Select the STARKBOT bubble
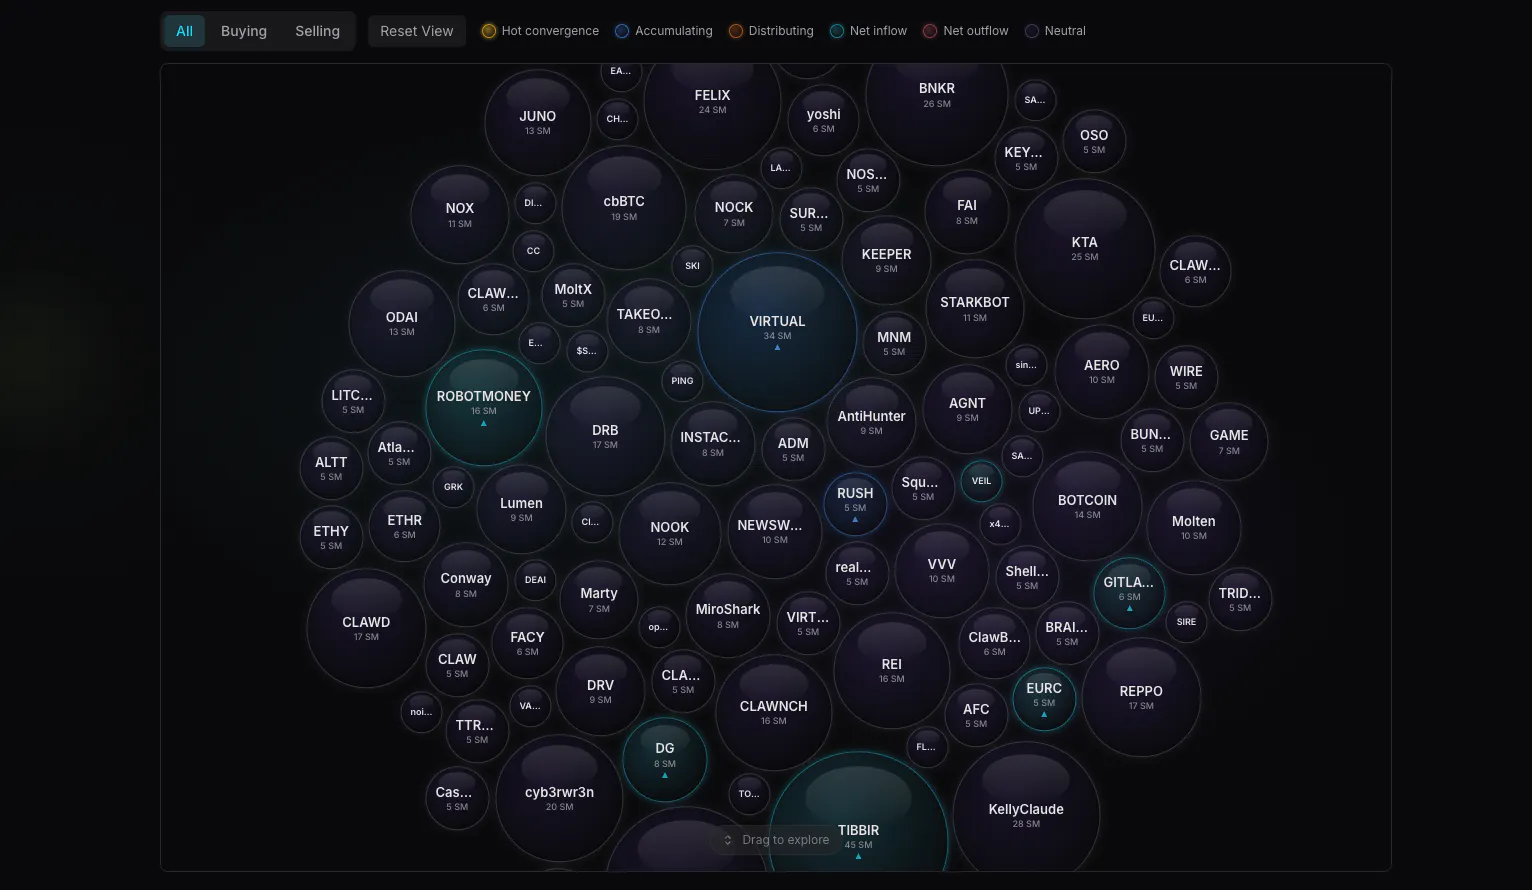 point(975,309)
